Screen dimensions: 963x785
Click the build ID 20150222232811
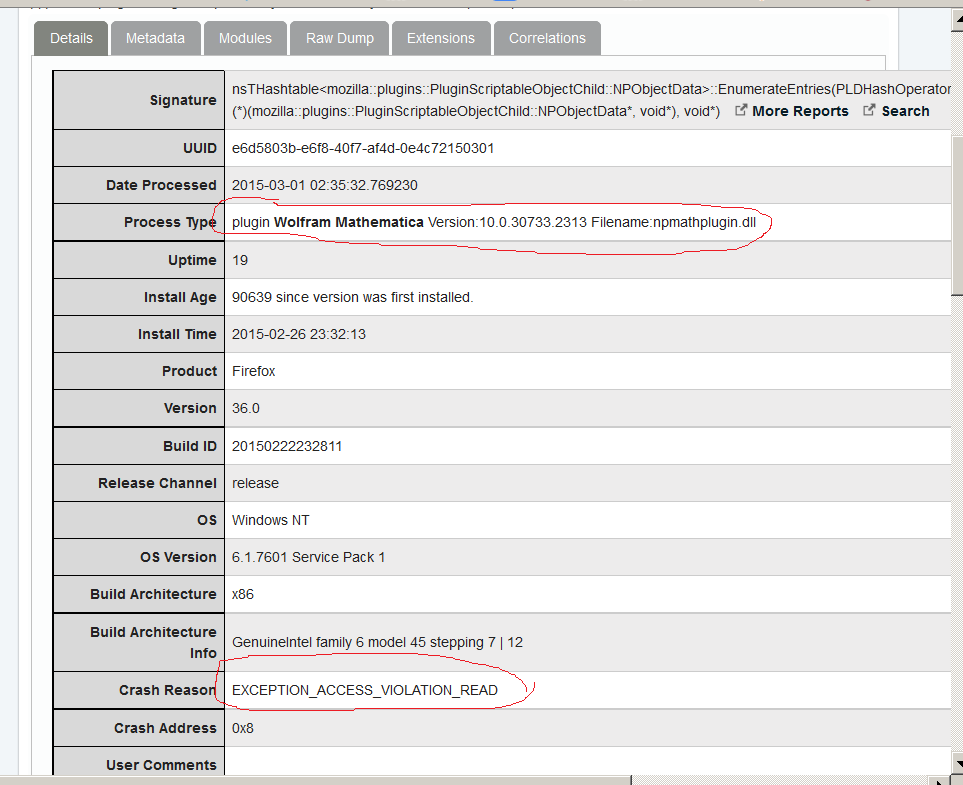click(x=287, y=446)
